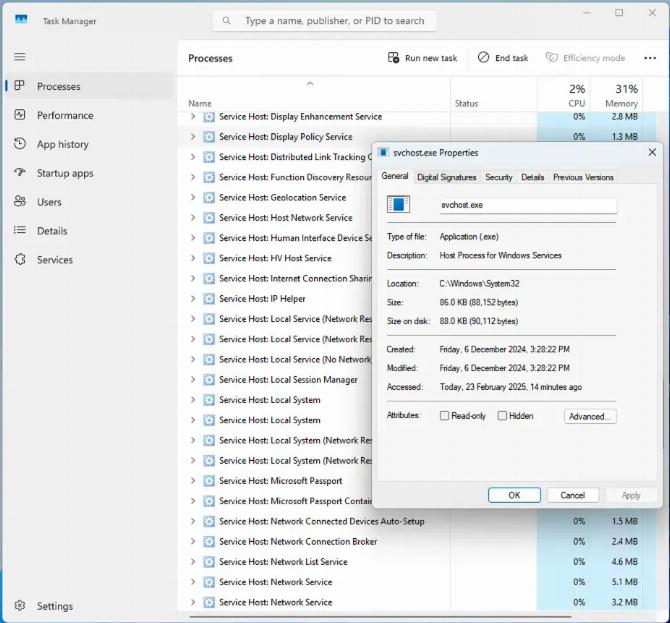
Task: Open the Users page
Action: click(x=90, y=202)
